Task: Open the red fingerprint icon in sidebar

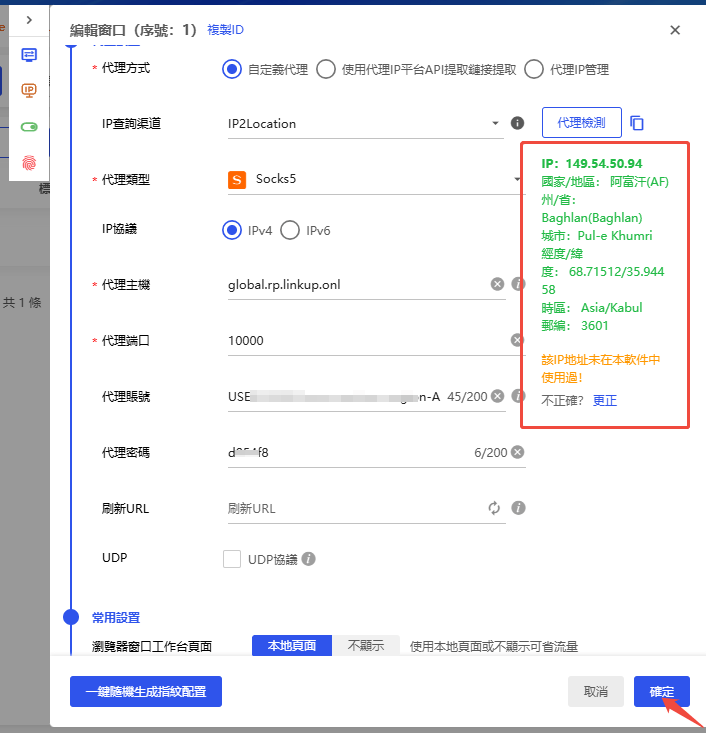Action: [29, 163]
